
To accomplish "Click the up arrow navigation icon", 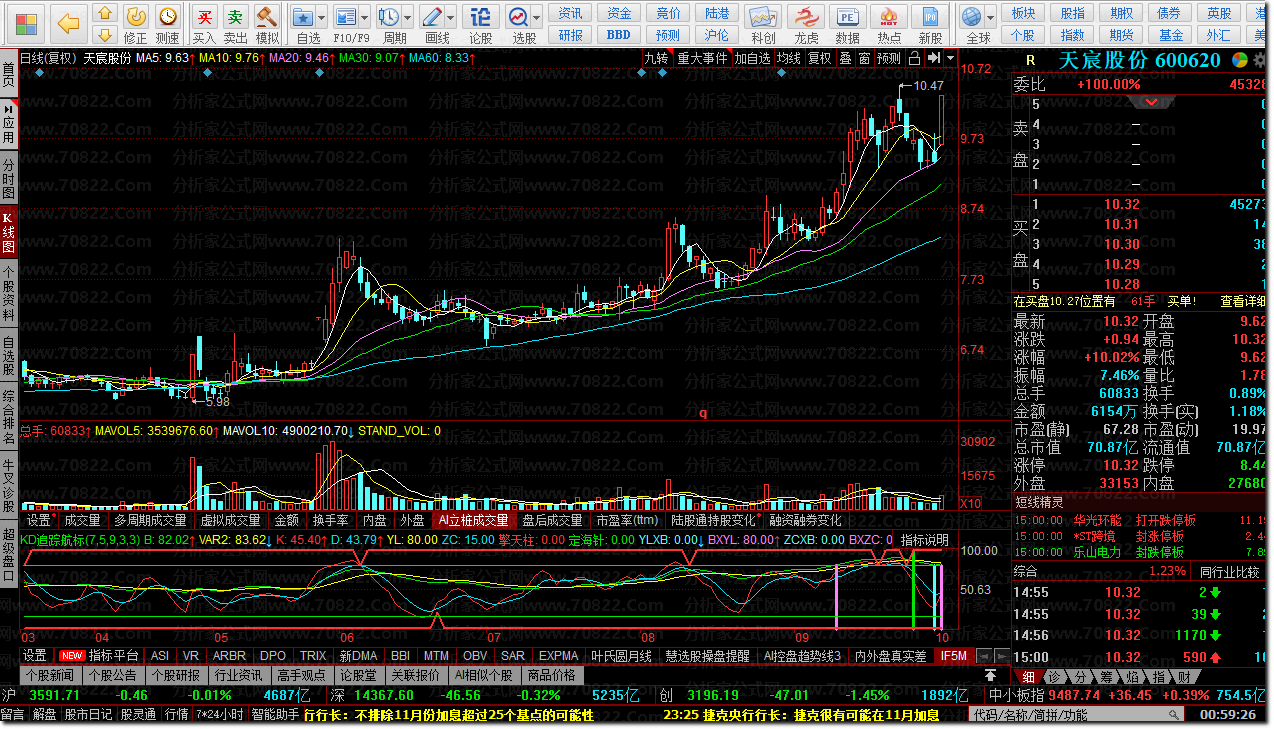I will click(x=104, y=14).
